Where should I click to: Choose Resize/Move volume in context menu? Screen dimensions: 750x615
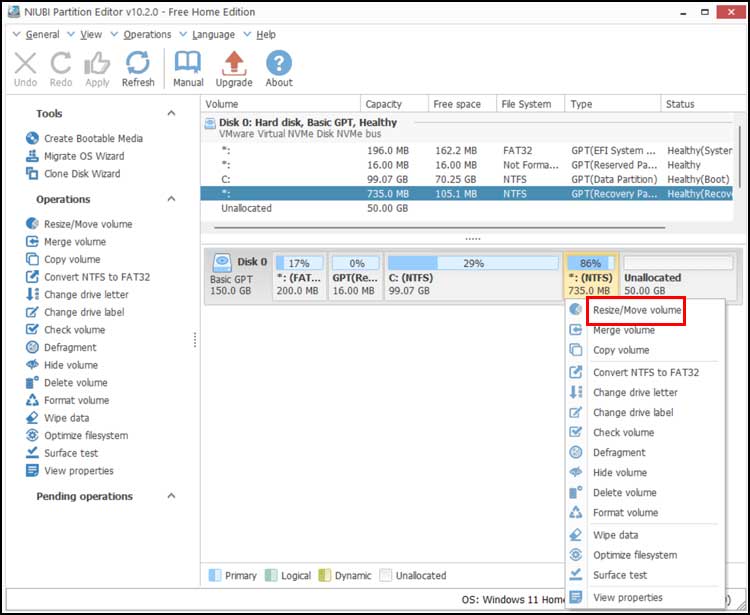click(645, 310)
